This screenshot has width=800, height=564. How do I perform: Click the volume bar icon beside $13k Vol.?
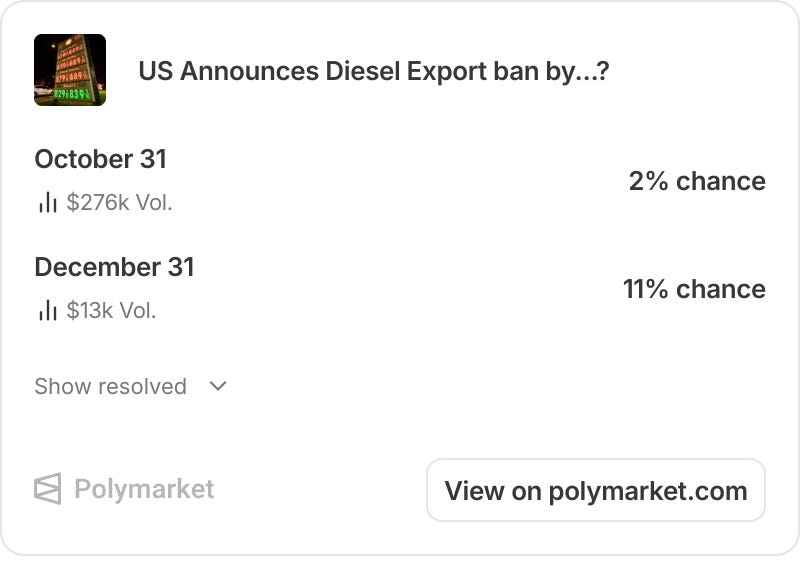click(x=47, y=310)
